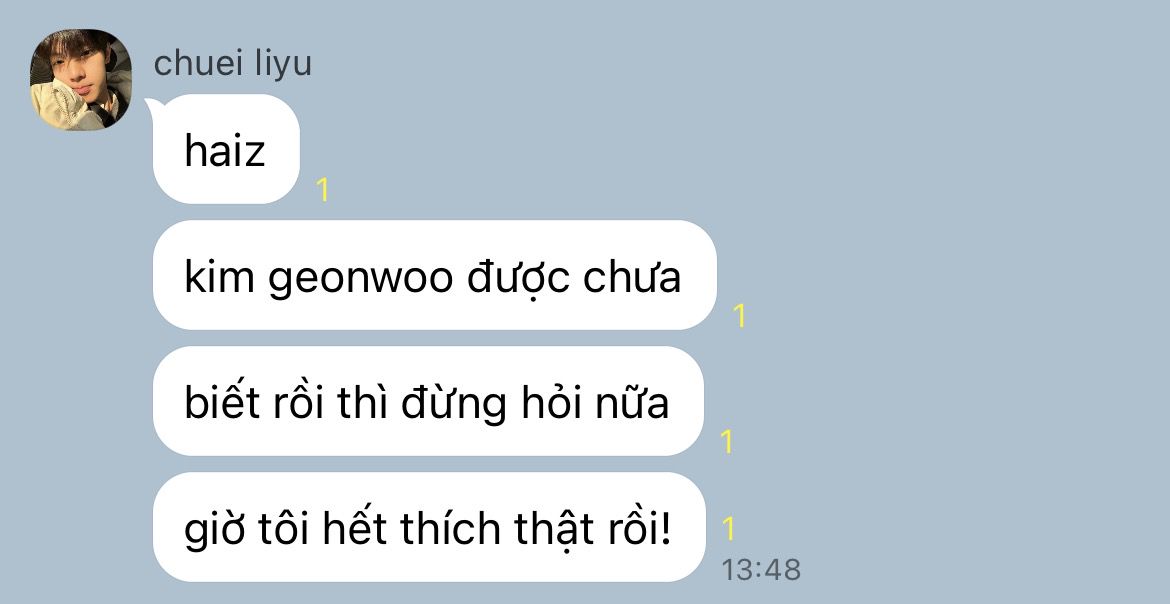Click the read count above the 13:48 timestamp
1170x604 pixels.
click(x=728, y=529)
